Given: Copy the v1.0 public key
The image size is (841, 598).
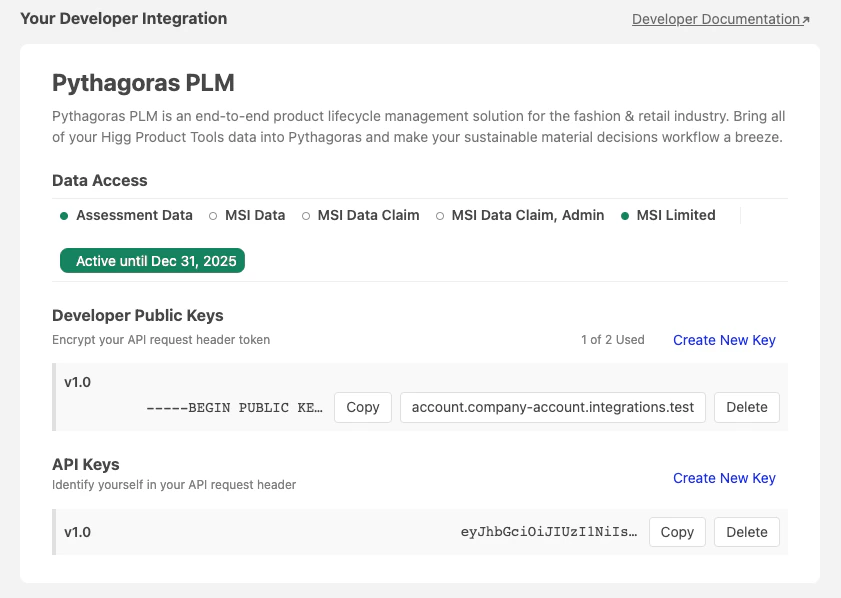Looking at the screenshot, I should pyautogui.click(x=362, y=407).
